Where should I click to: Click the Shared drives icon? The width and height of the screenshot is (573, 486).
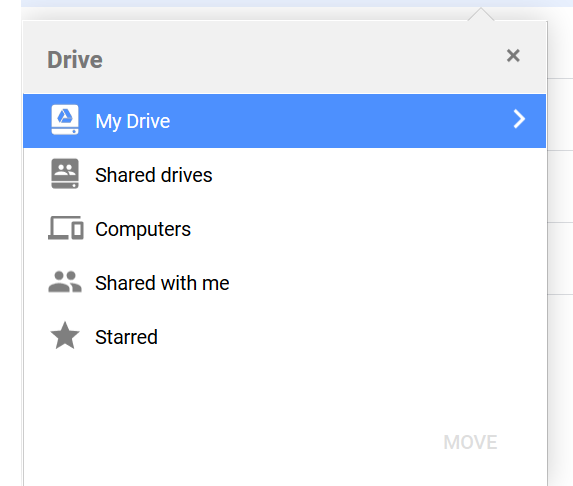point(65,174)
